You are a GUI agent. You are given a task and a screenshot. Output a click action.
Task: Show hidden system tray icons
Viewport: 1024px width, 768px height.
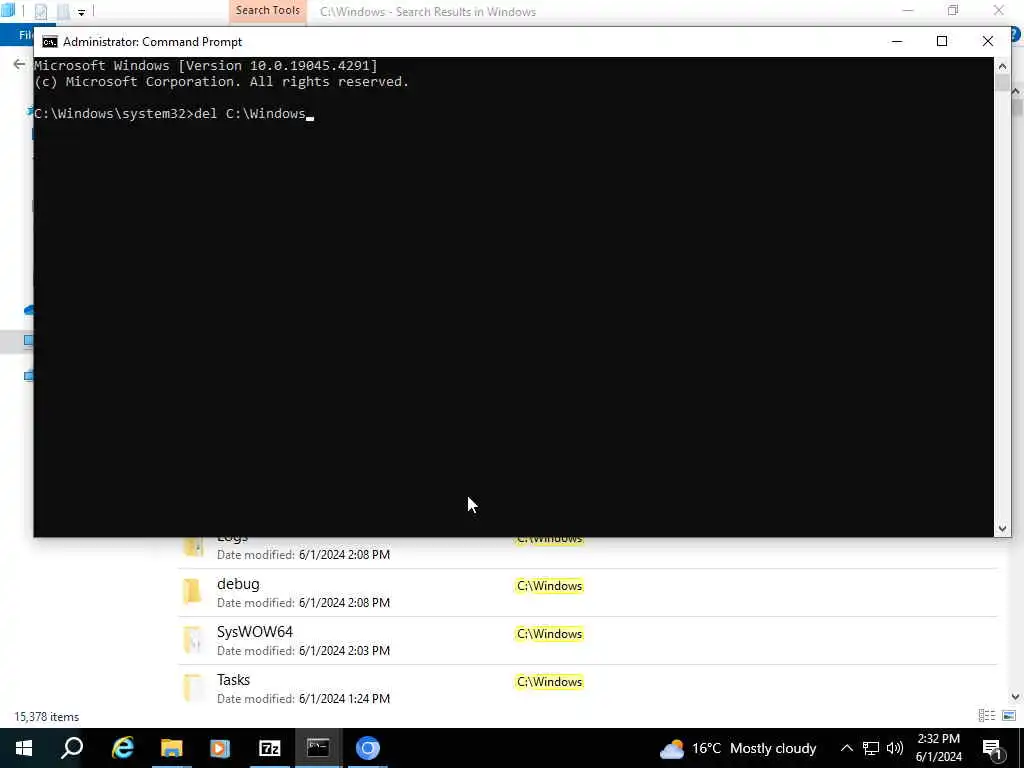846,748
